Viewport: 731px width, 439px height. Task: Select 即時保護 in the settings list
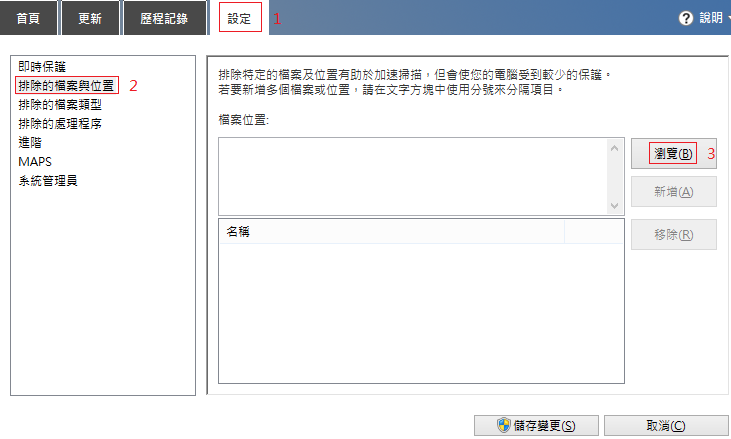click(42, 67)
